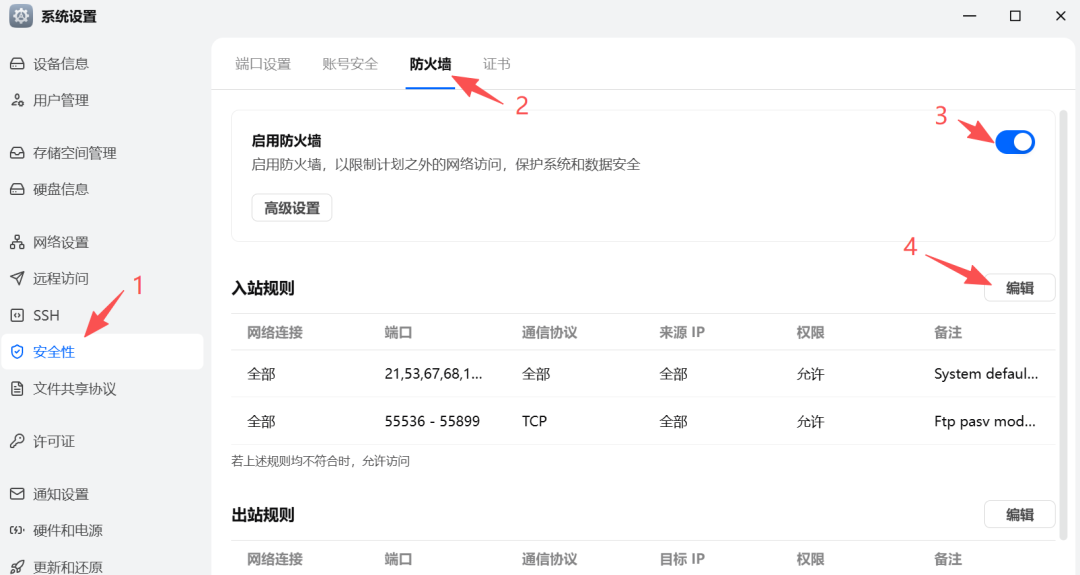The image size is (1080, 575).
Task: Click 允许 permission in TCP row
Action: click(810, 421)
